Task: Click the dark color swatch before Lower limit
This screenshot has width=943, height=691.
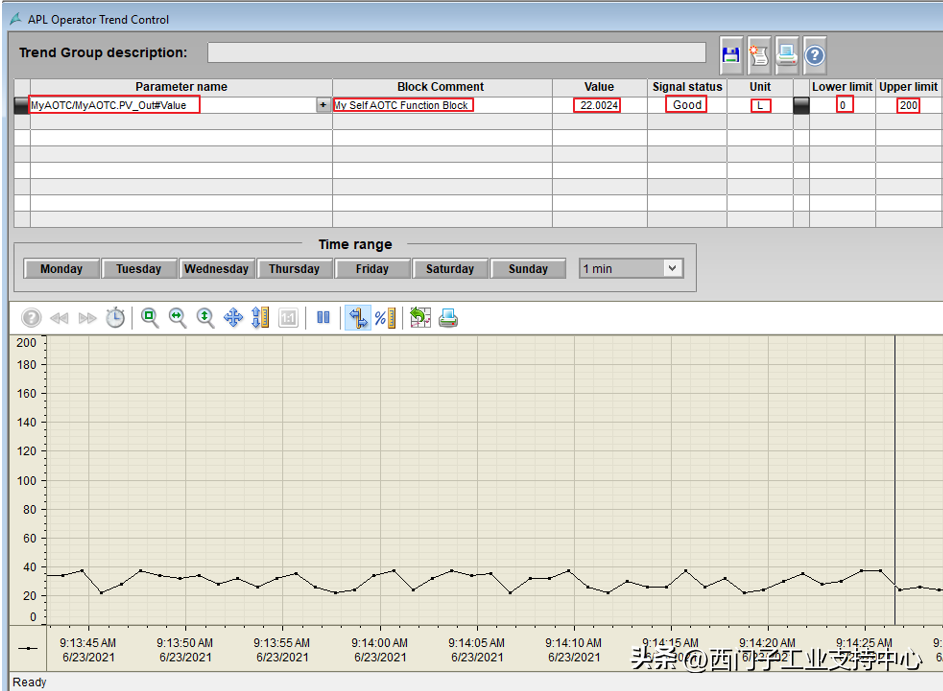Action: [800, 105]
